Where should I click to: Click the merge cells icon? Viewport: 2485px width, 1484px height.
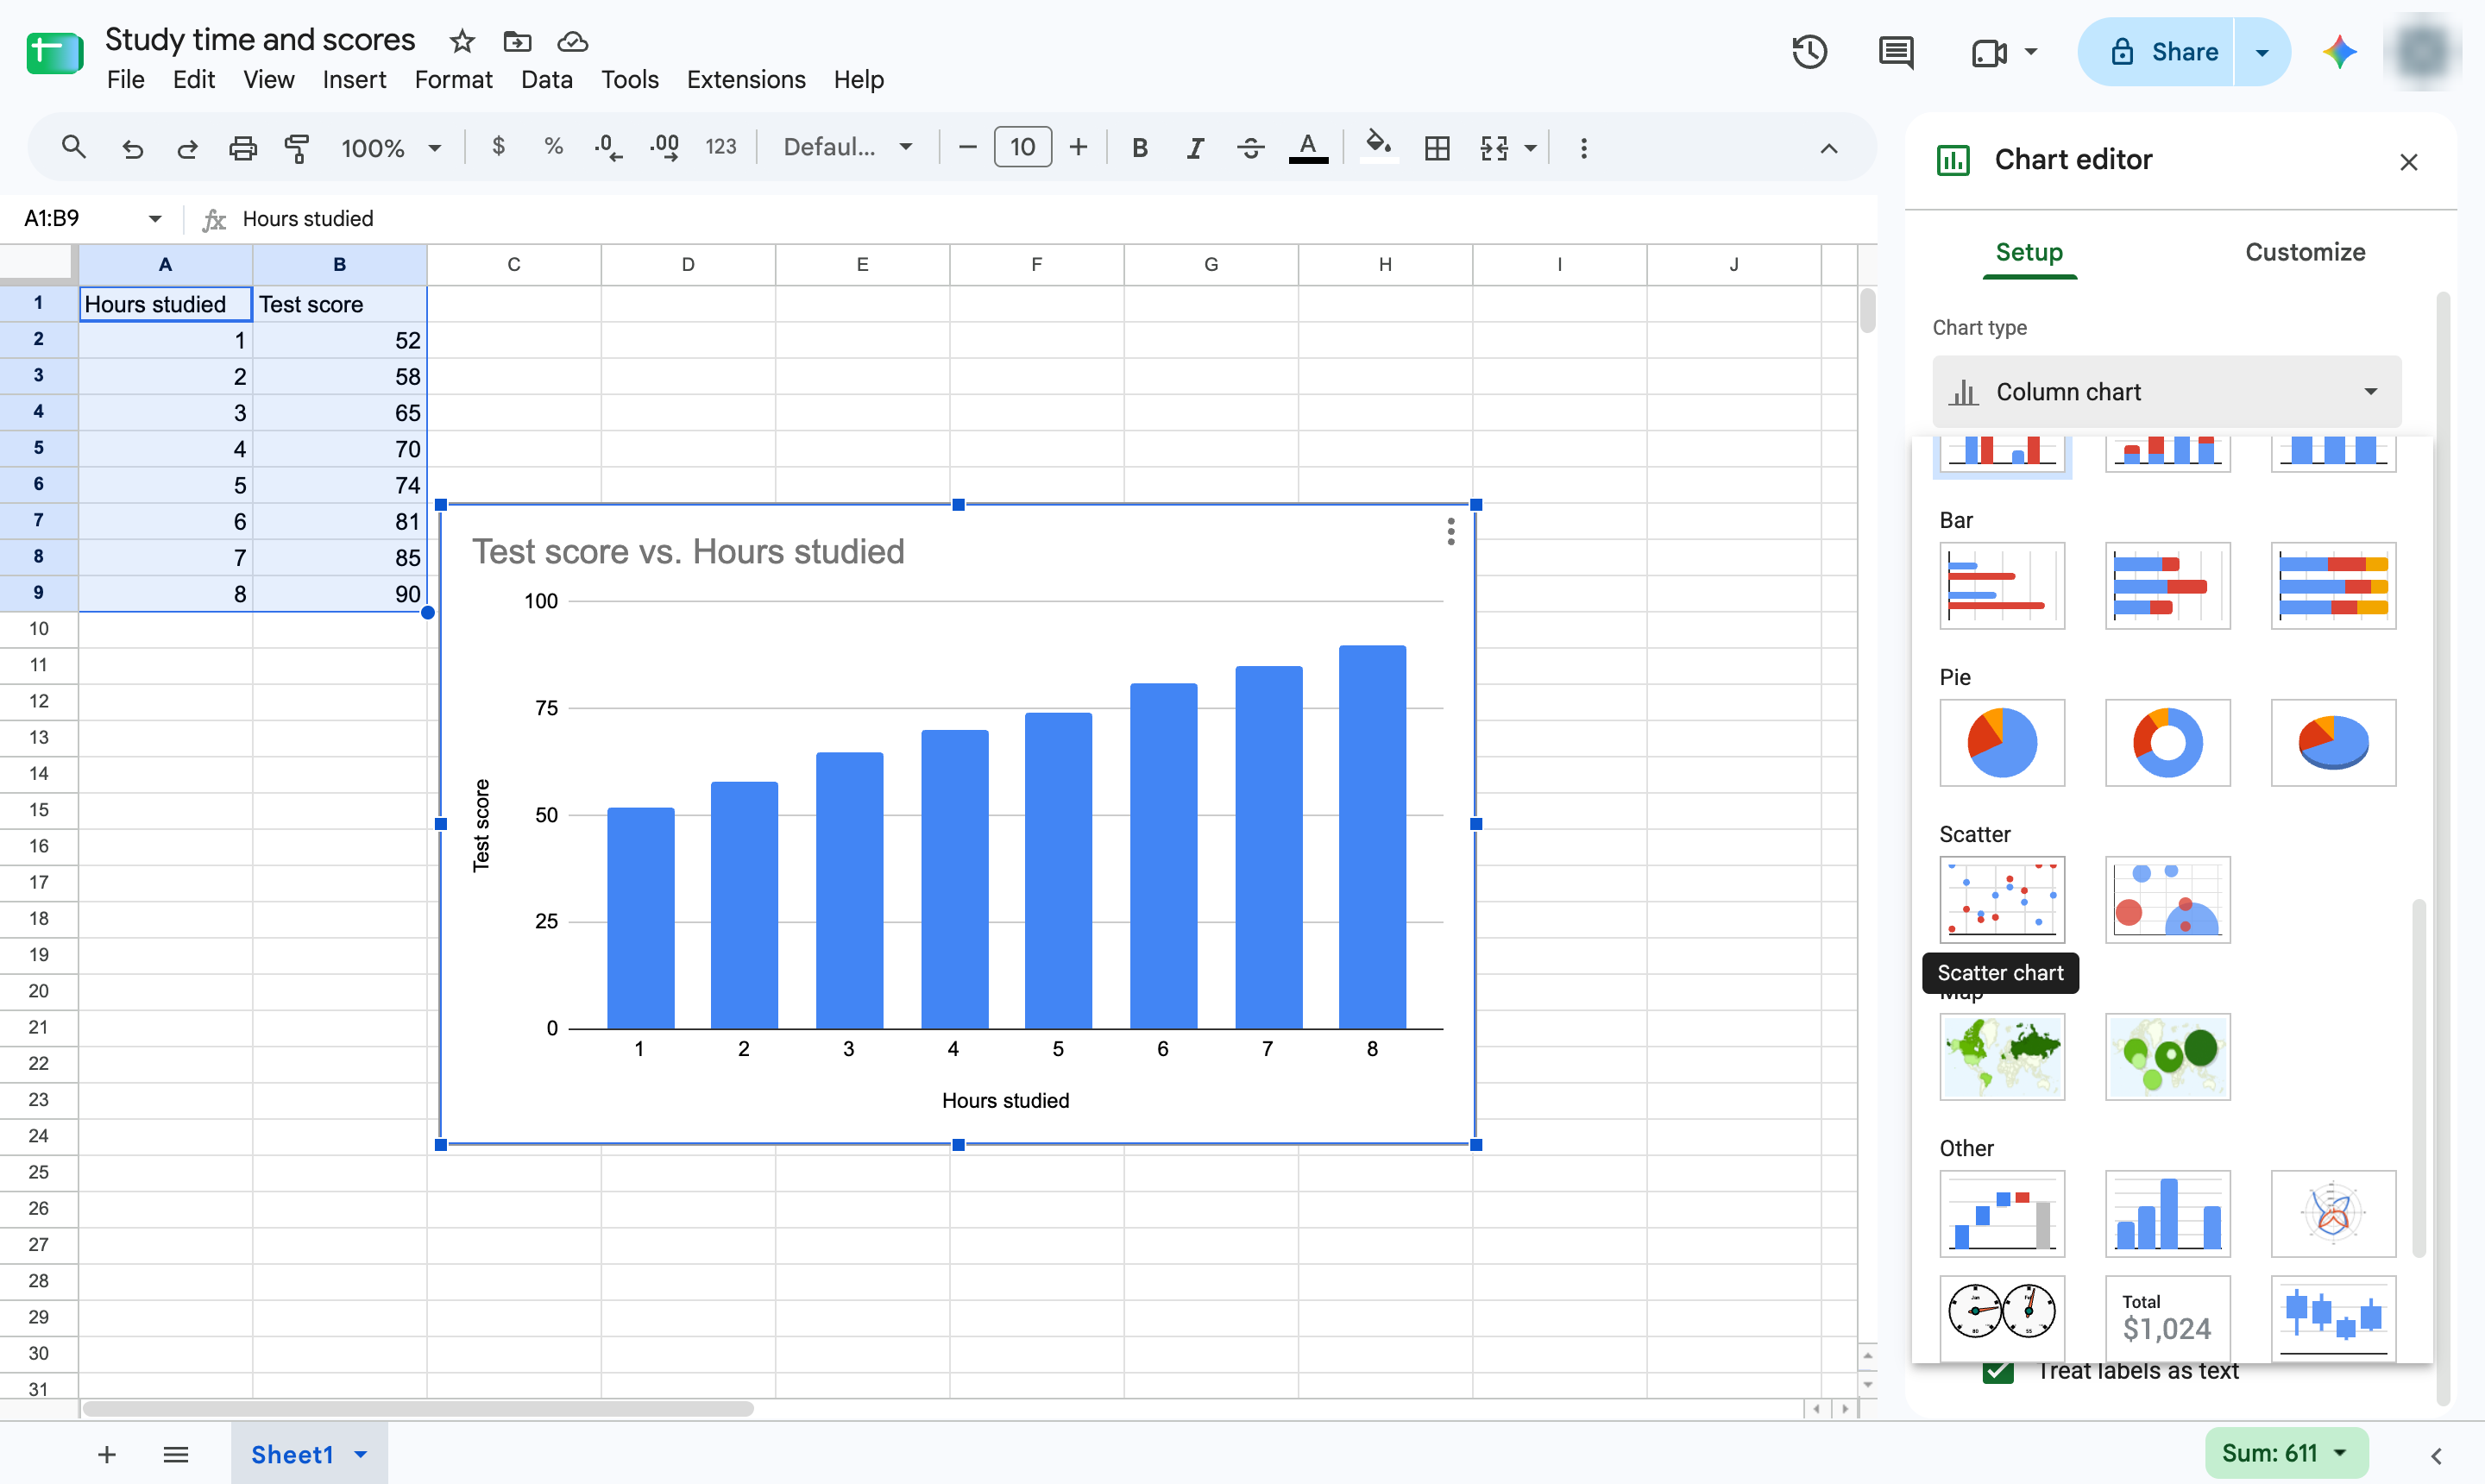pyautogui.click(x=1494, y=148)
